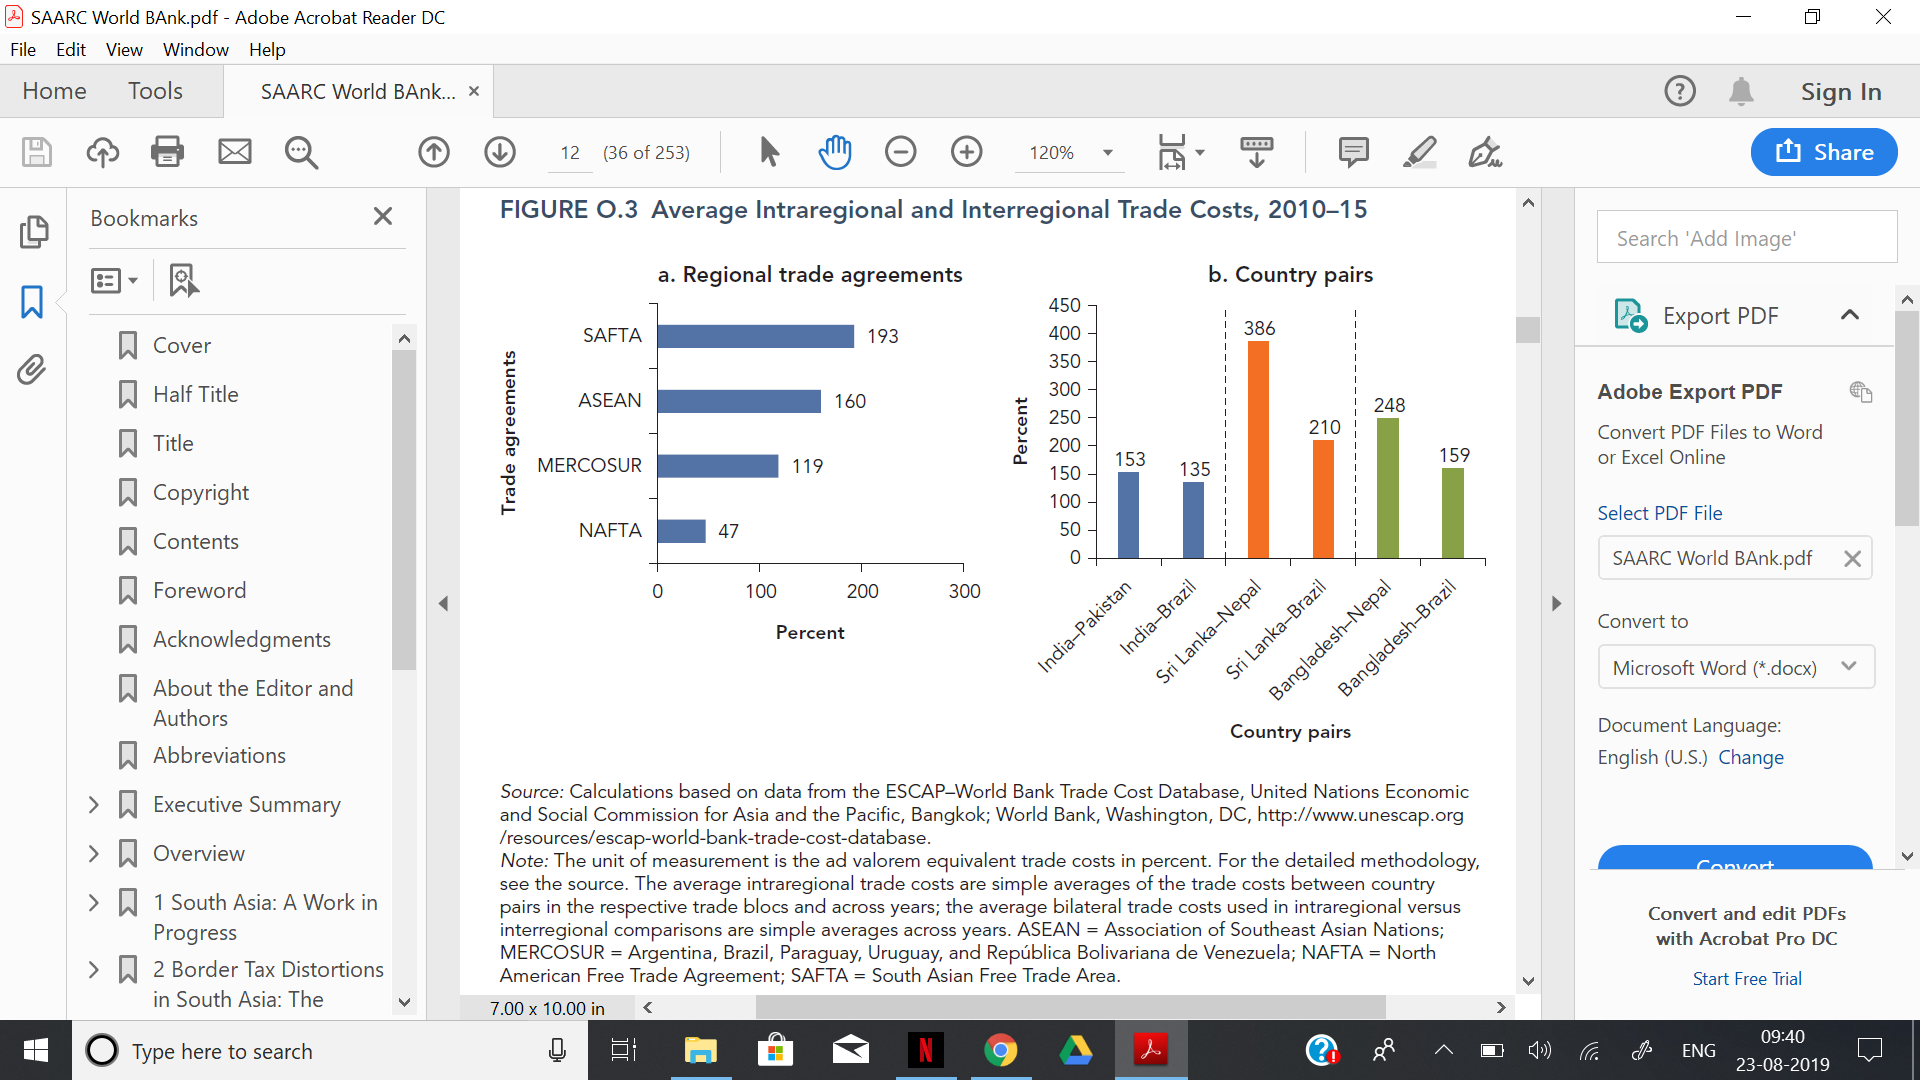This screenshot has height=1080, width=1920.
Task: Zoom in with the plus icon
Action: [966, 152]
